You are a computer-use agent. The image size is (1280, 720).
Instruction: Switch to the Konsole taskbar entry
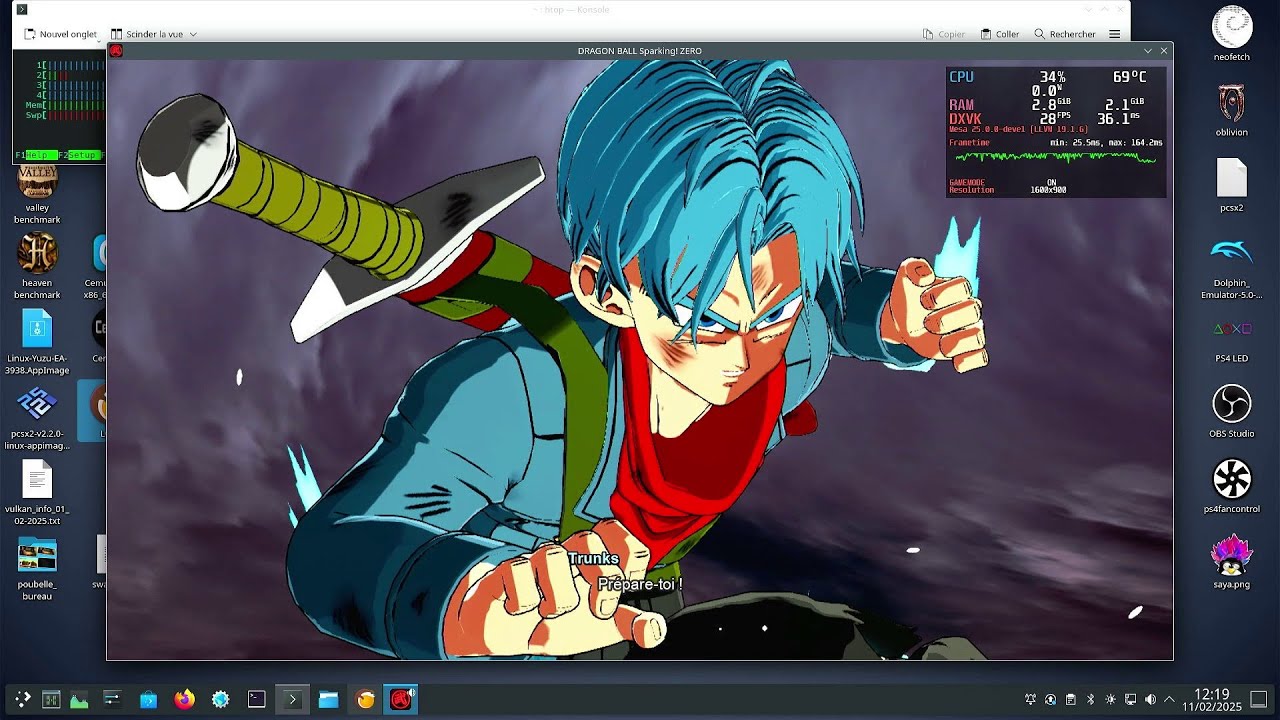(293, 700)
